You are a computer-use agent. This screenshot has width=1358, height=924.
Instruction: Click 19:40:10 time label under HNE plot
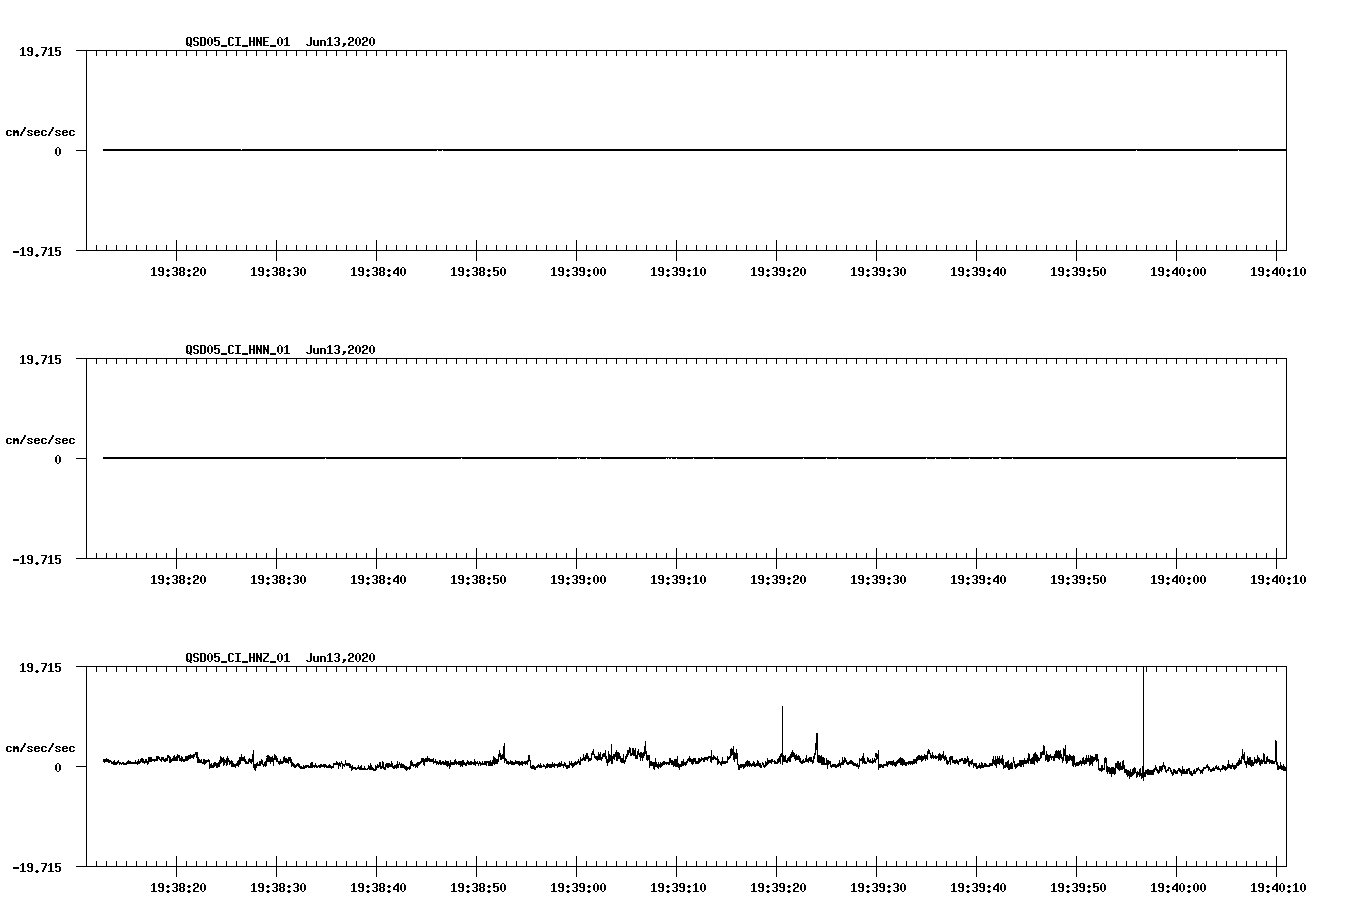pos(1278,272)
